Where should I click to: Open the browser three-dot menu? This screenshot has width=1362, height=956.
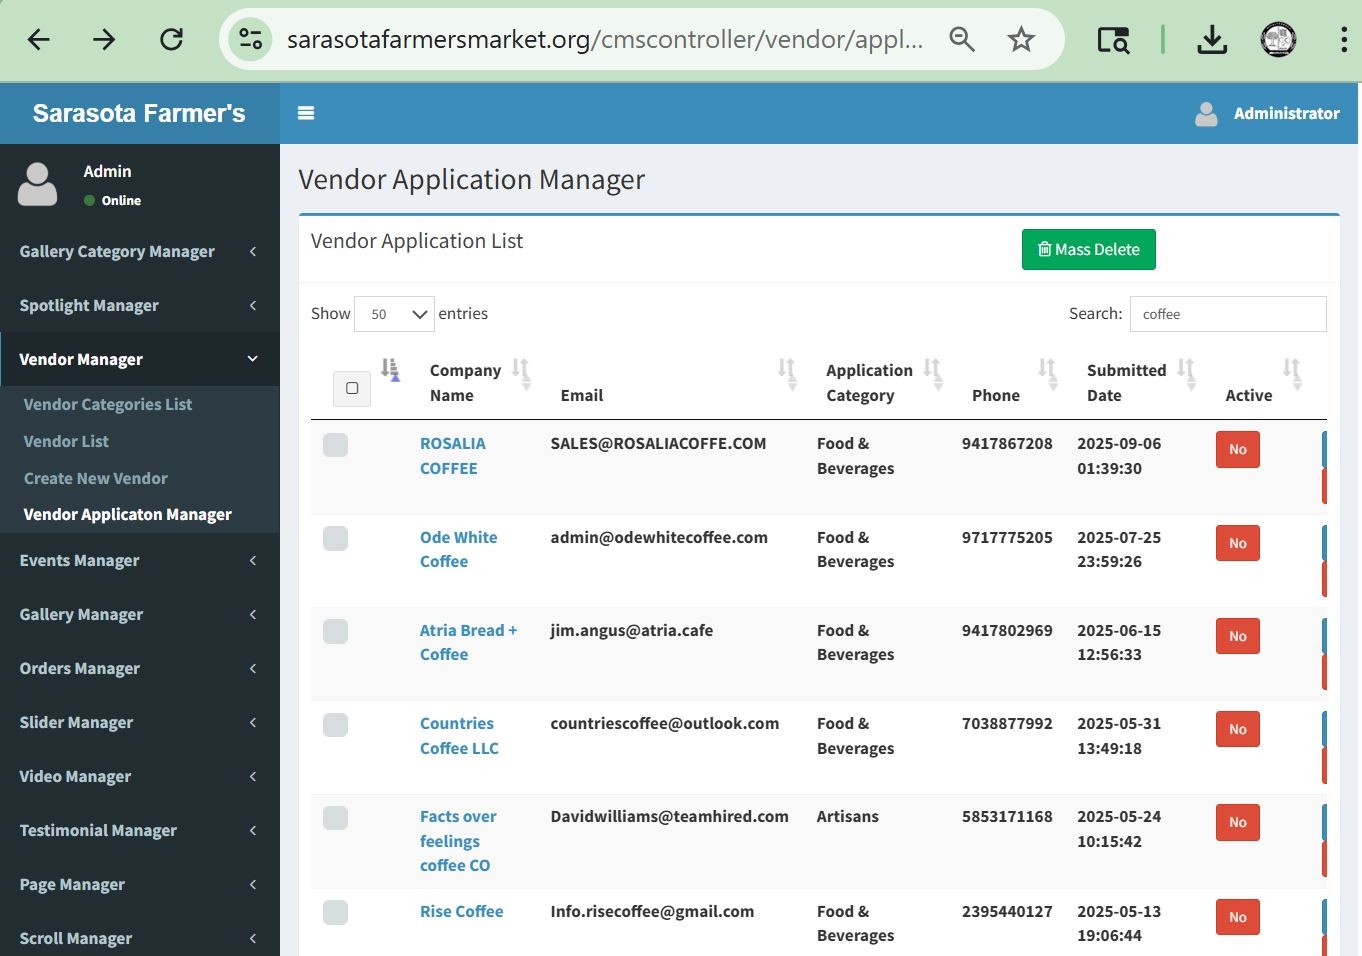pos(1343,40)
